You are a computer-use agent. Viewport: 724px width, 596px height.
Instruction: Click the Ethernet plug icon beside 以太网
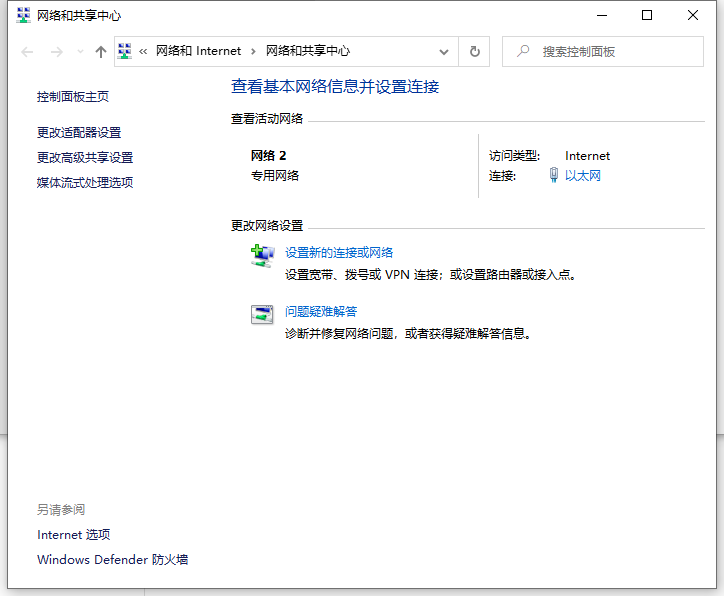pos(554,176)
